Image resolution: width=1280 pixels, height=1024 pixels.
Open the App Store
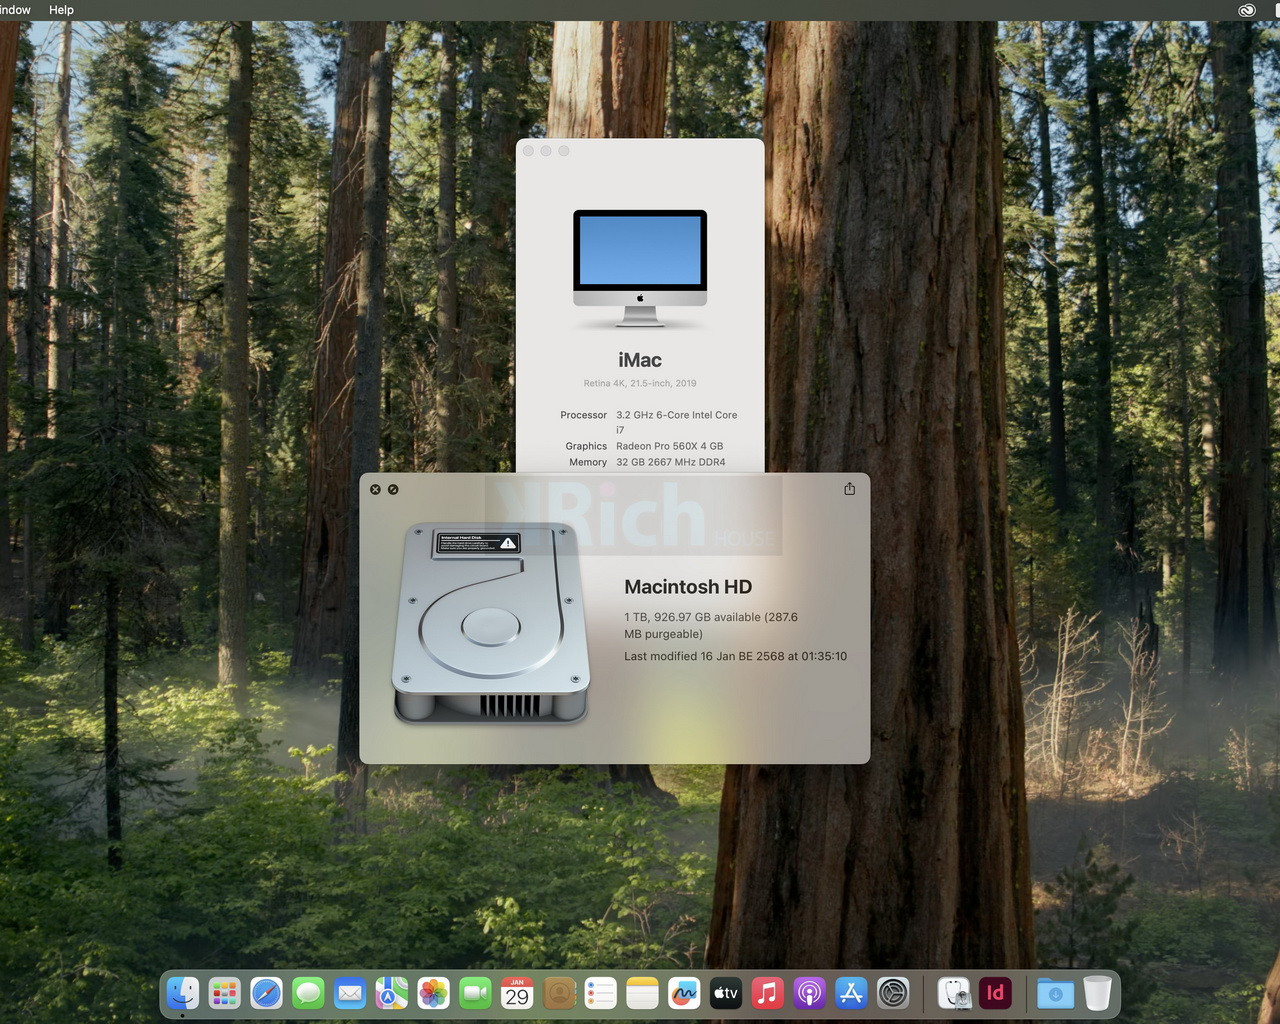coord(851,993)
